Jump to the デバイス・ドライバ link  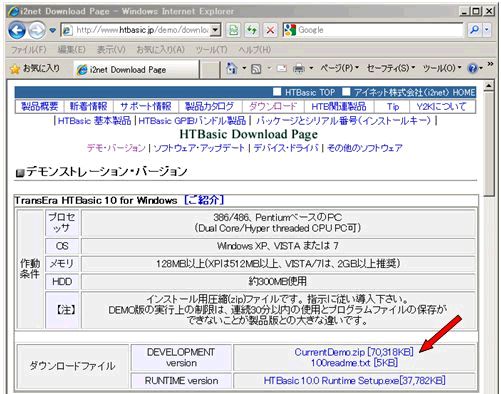[x=286, y=148]
